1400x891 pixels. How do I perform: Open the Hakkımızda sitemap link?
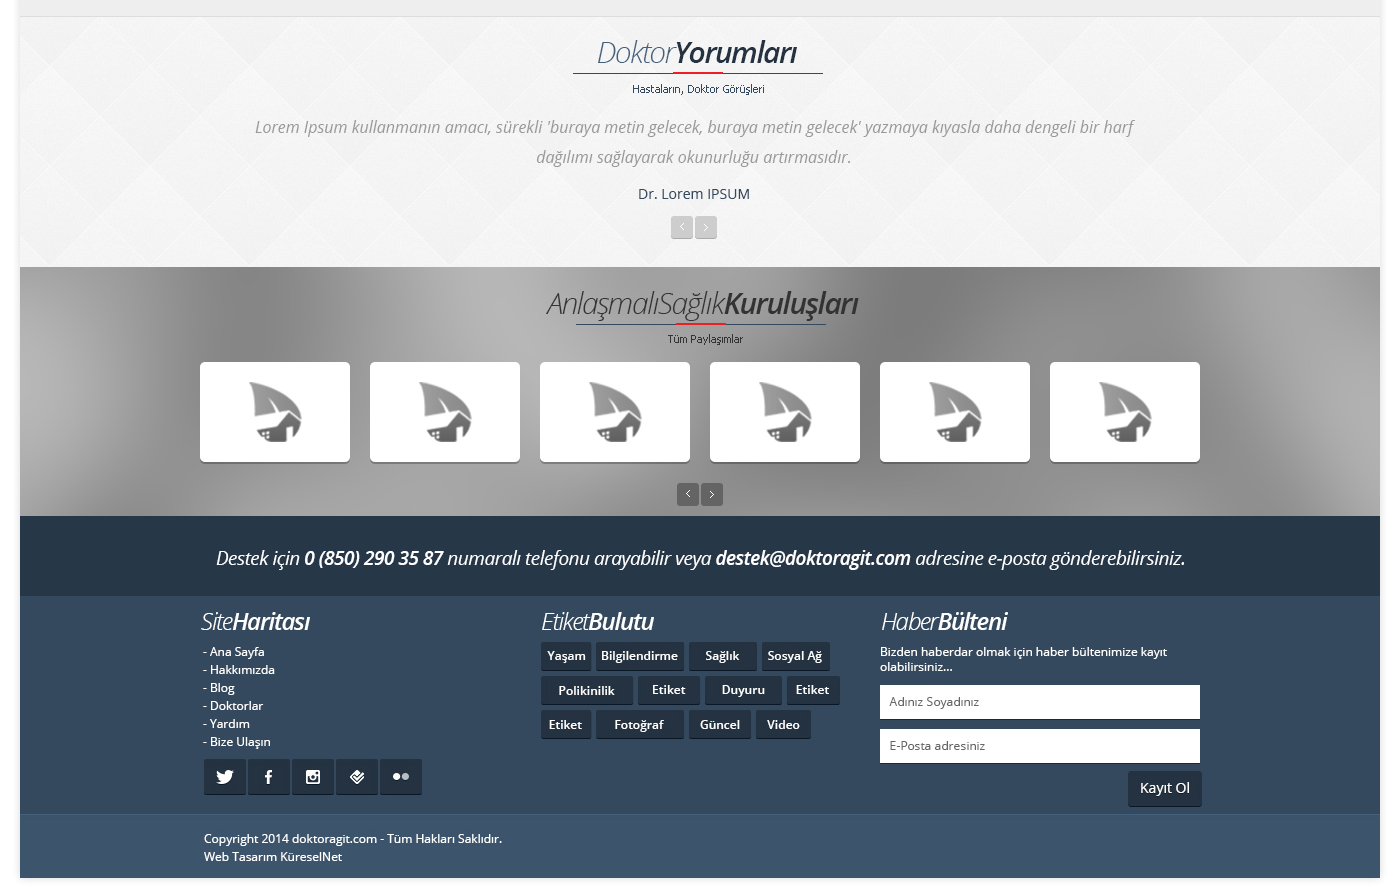[x=242, y=670]
